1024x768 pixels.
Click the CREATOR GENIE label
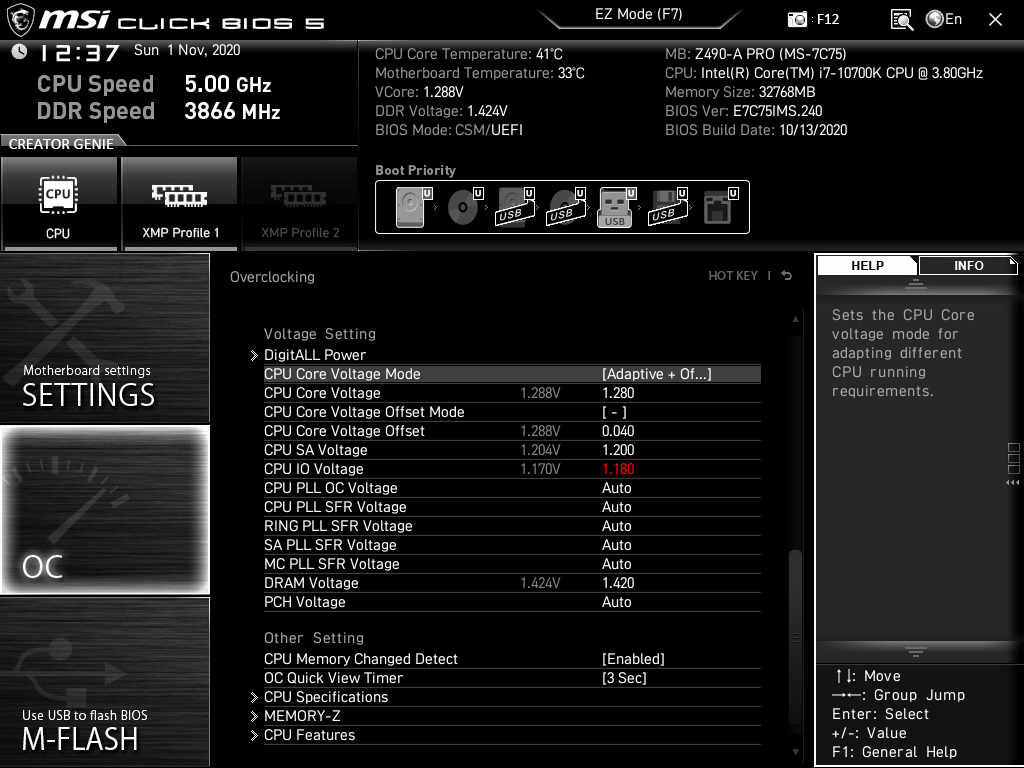[61, 144]
